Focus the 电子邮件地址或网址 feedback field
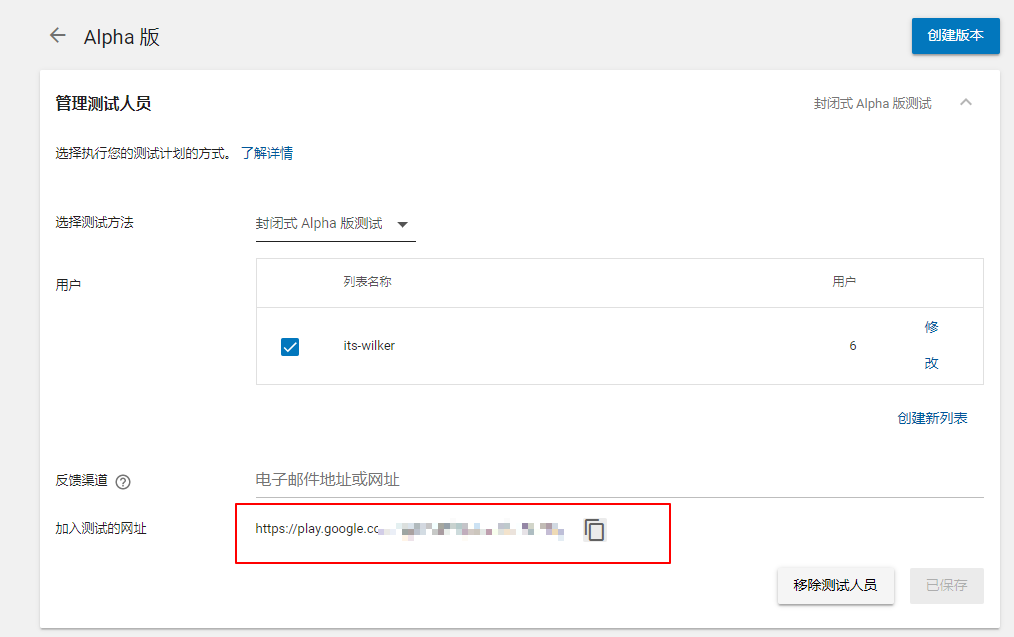 (620, 480)
